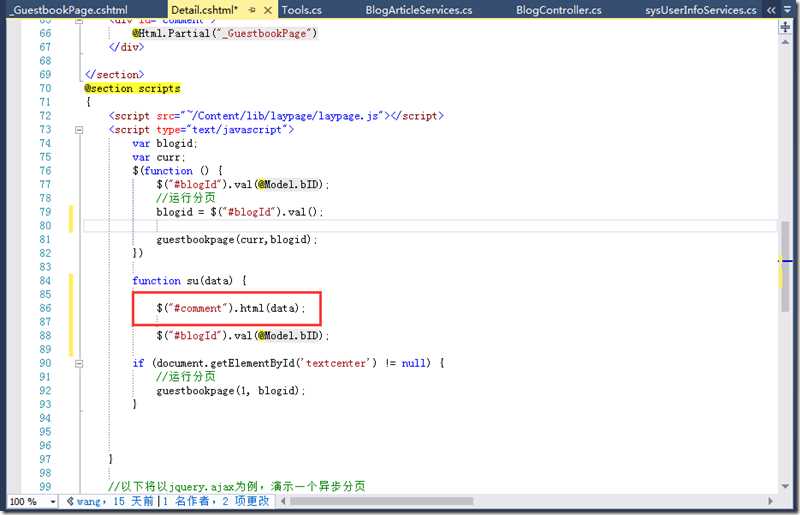Click @section scripts highlighted text
Screen dimensions: 800x515
(x=132, y=88)
